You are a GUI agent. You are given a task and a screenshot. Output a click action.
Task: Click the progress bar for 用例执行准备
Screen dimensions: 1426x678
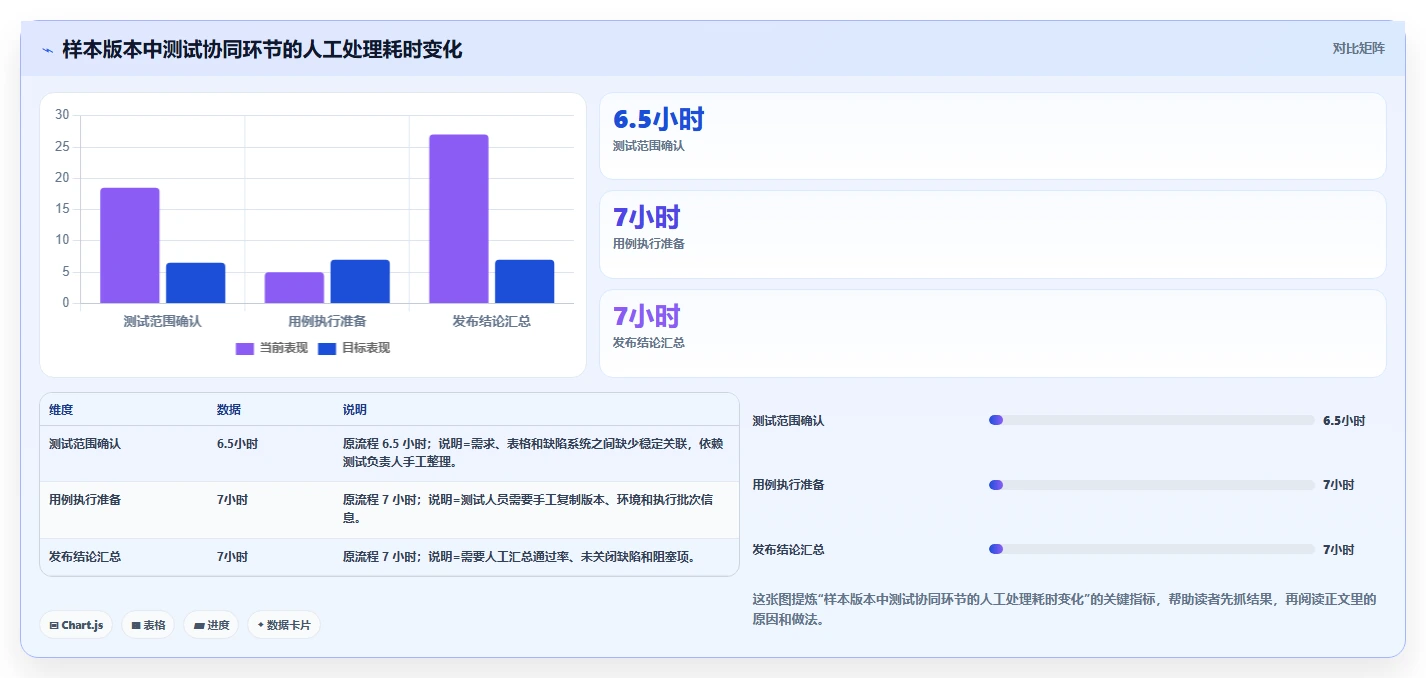click(1151, 485)
